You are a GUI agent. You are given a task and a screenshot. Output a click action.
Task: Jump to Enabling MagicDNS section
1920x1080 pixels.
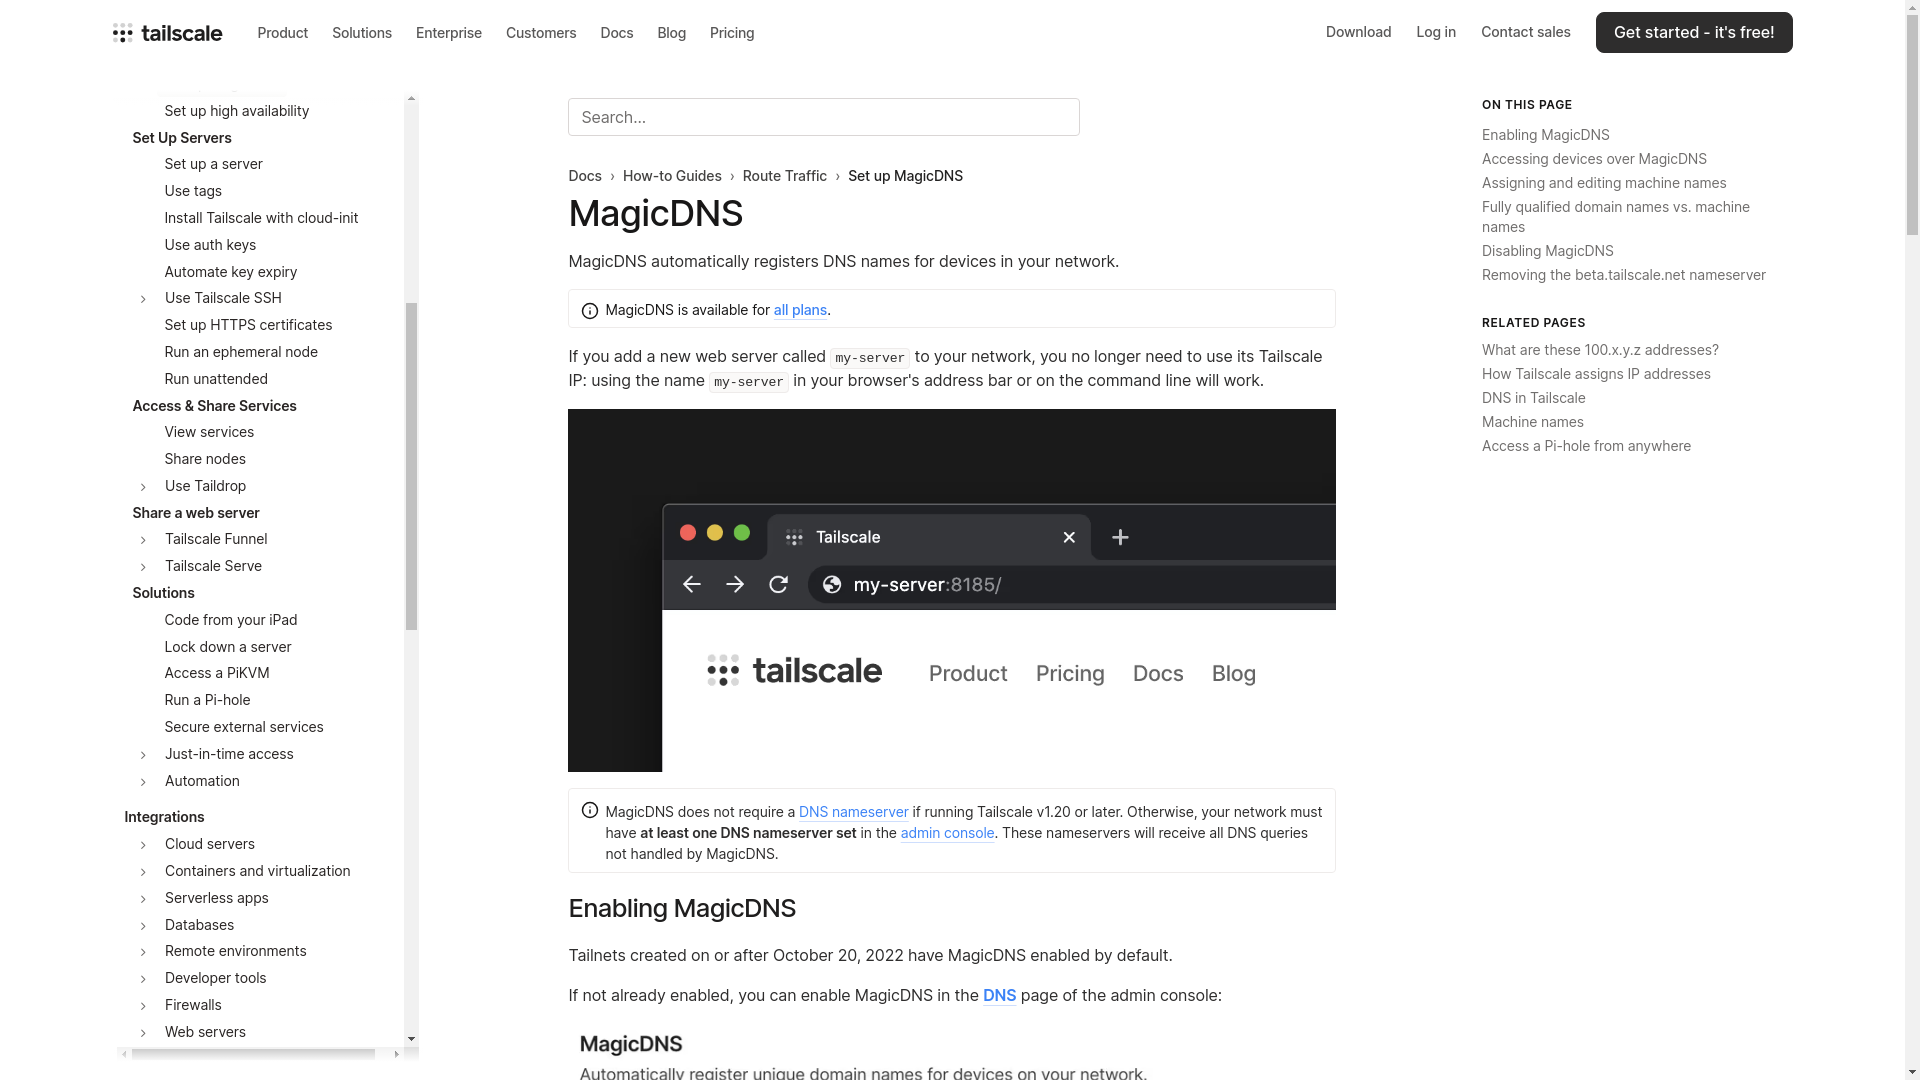coord(1546,135)
